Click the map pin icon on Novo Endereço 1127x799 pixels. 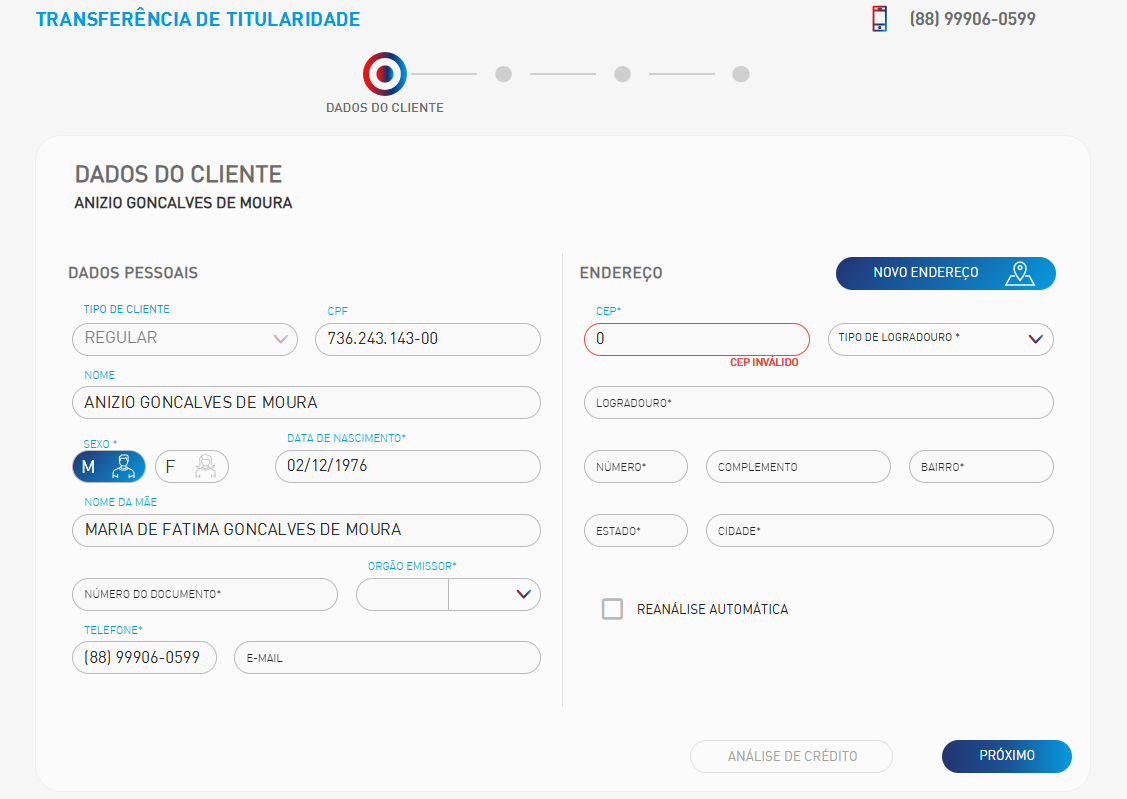pyautogui.click(x=1019, y=274)
